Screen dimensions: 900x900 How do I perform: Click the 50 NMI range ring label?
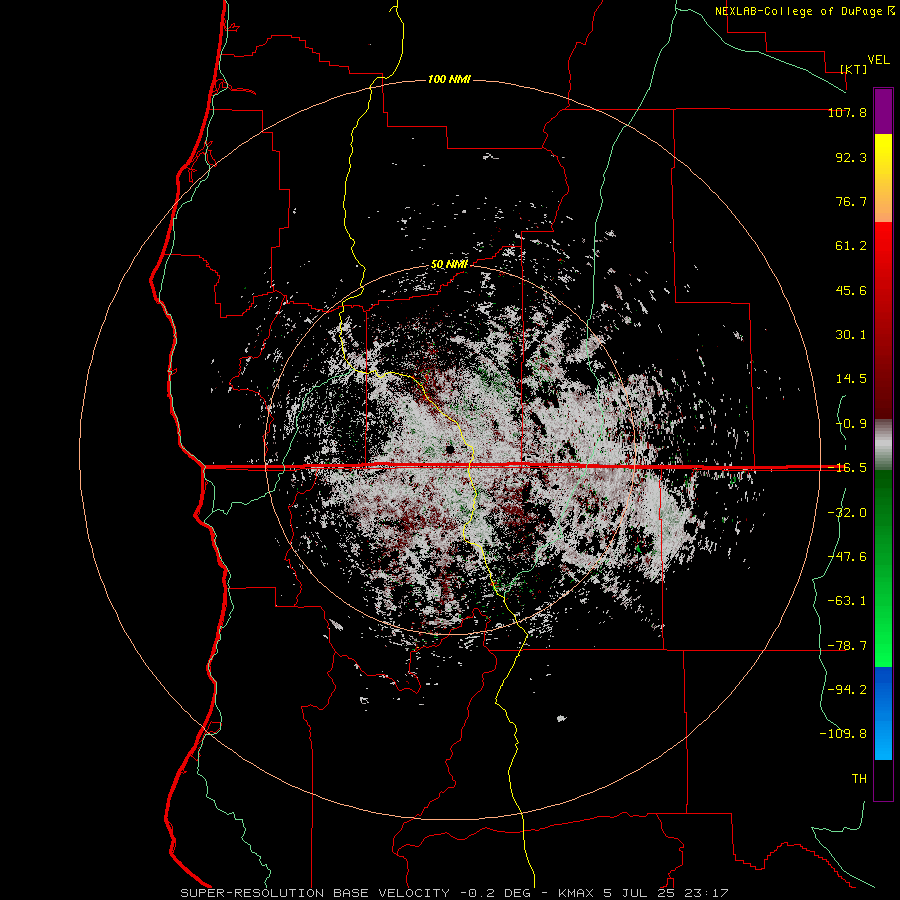(x=449, y=265)
